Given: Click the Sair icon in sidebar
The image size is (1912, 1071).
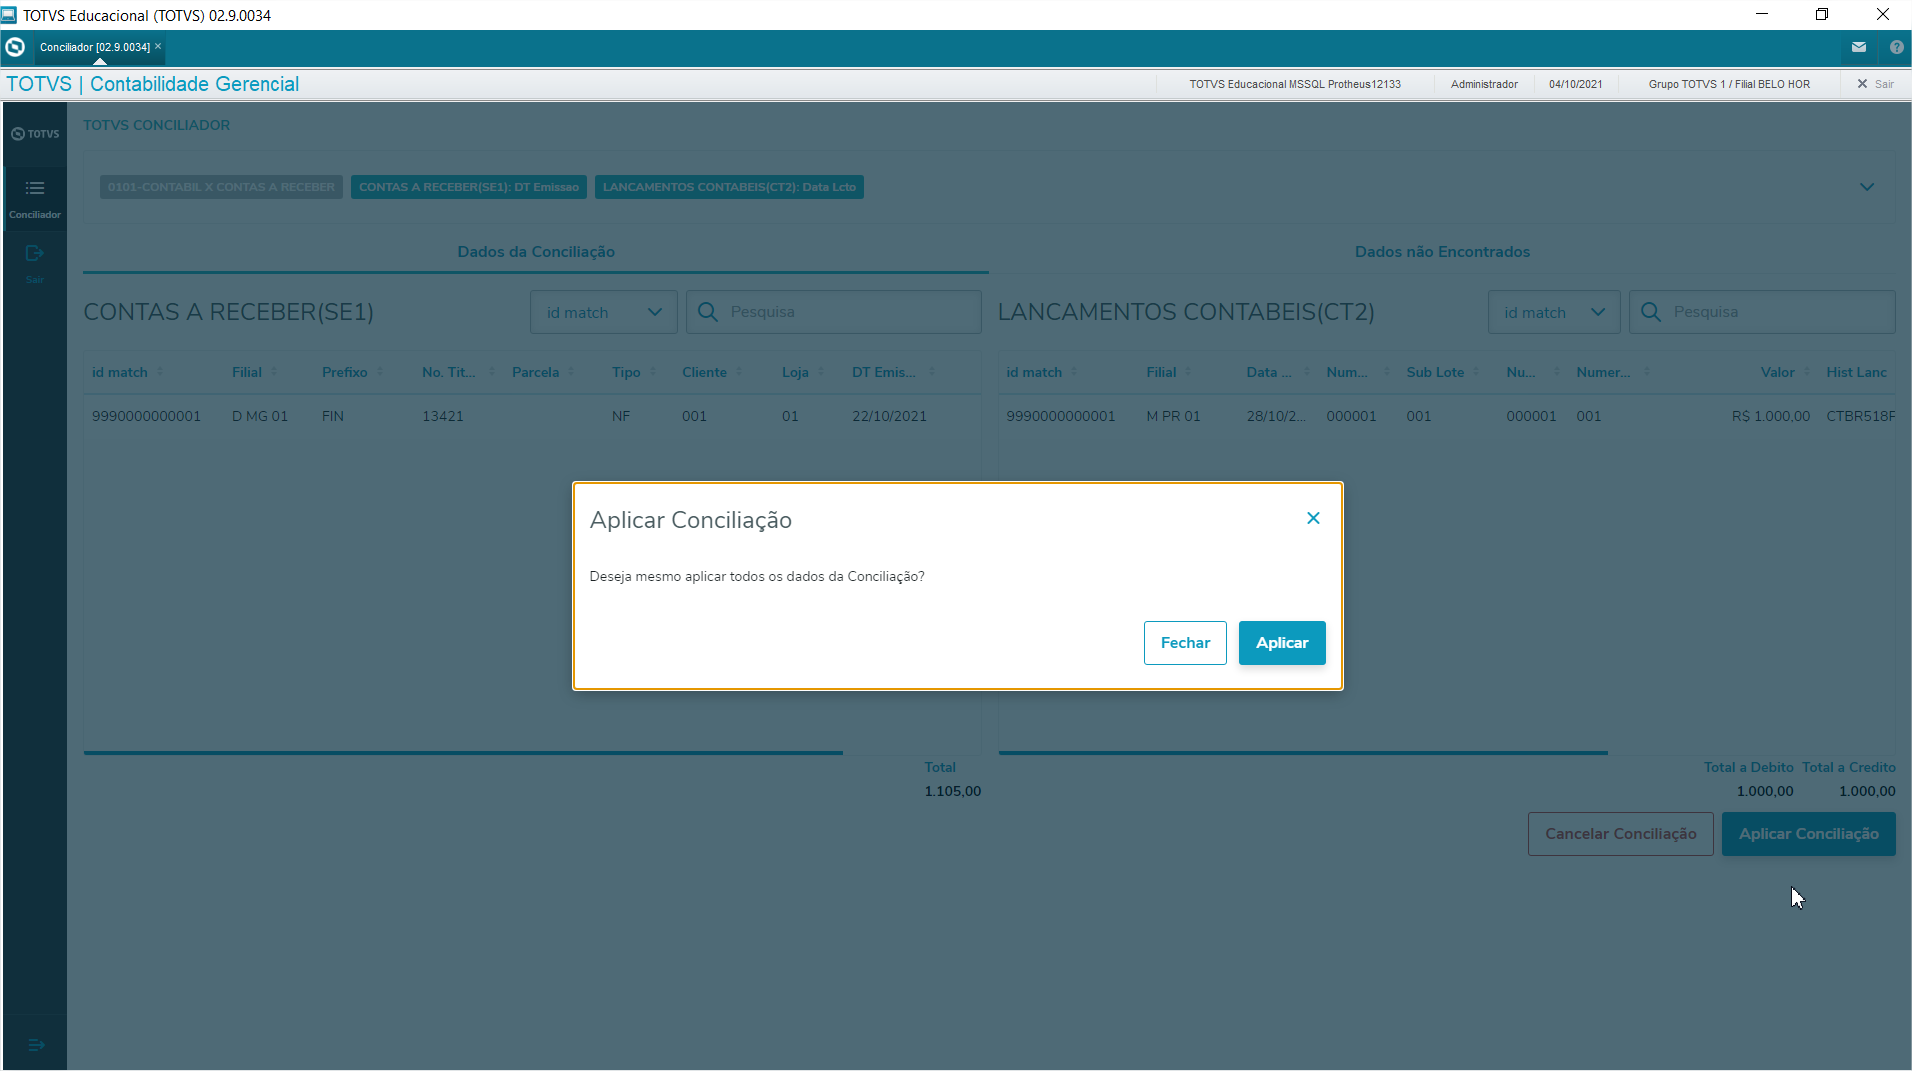Looking at the screenshot, I should [35, 263].
